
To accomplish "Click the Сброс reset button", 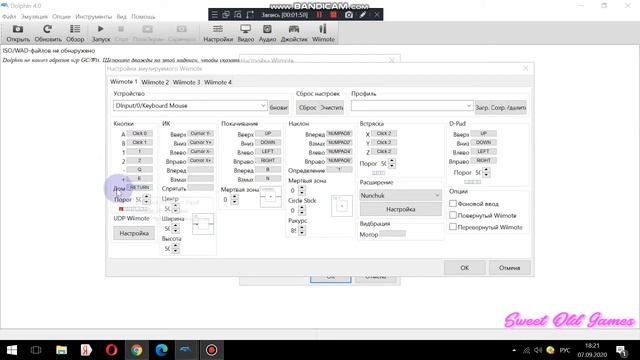I will click(x=308, y=107).
